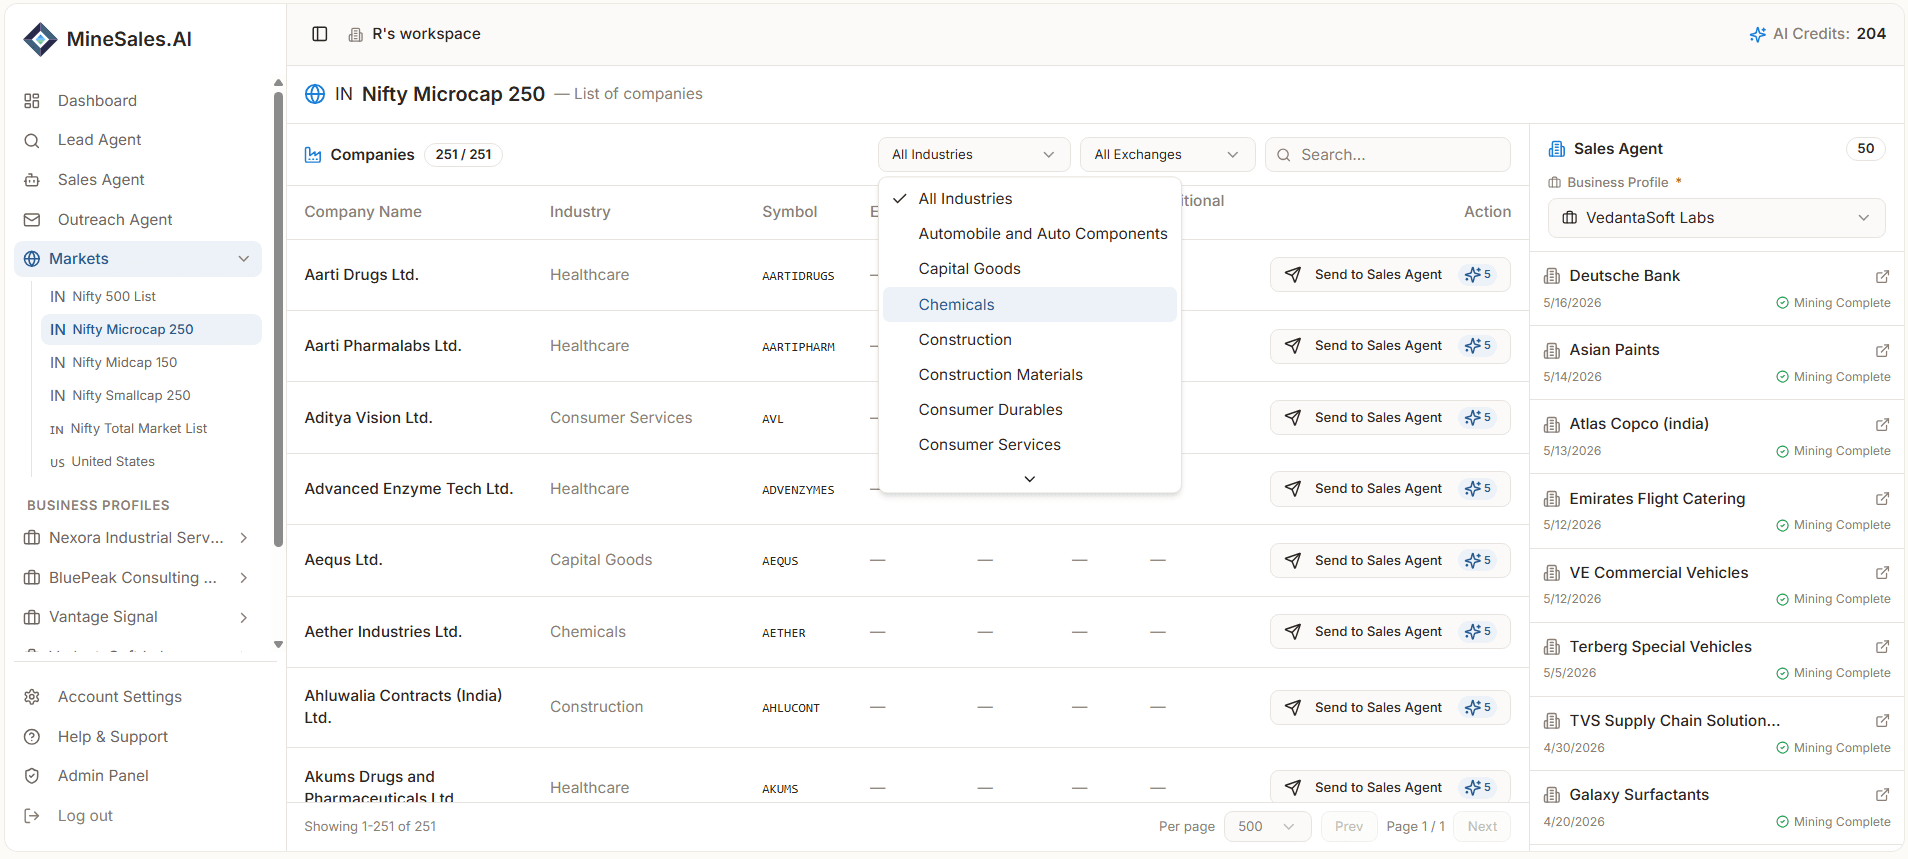The width and height of the screenshot is (1908, 859).
Task: Select Construction Materials option
Action: (1030, 375)
